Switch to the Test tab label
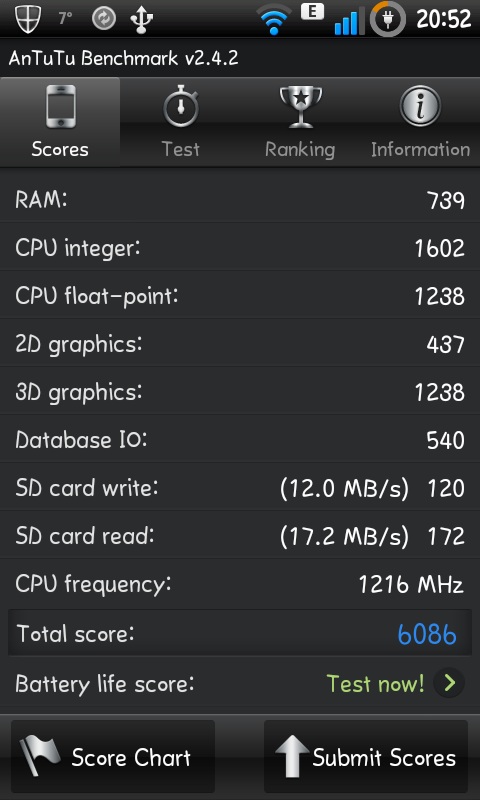Screen dimensions: 480x800 (x=181, y=149)
